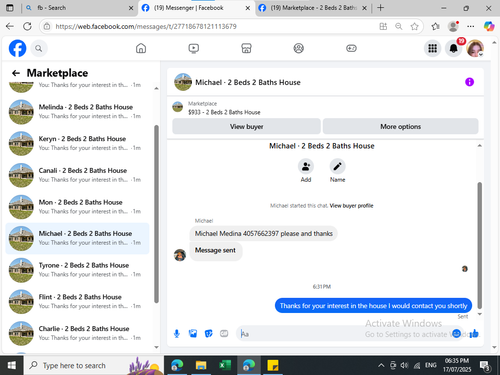Open Sticky Notes from taskbar
The height and width of the screenshot is (375, 500).
pos(273,365)
